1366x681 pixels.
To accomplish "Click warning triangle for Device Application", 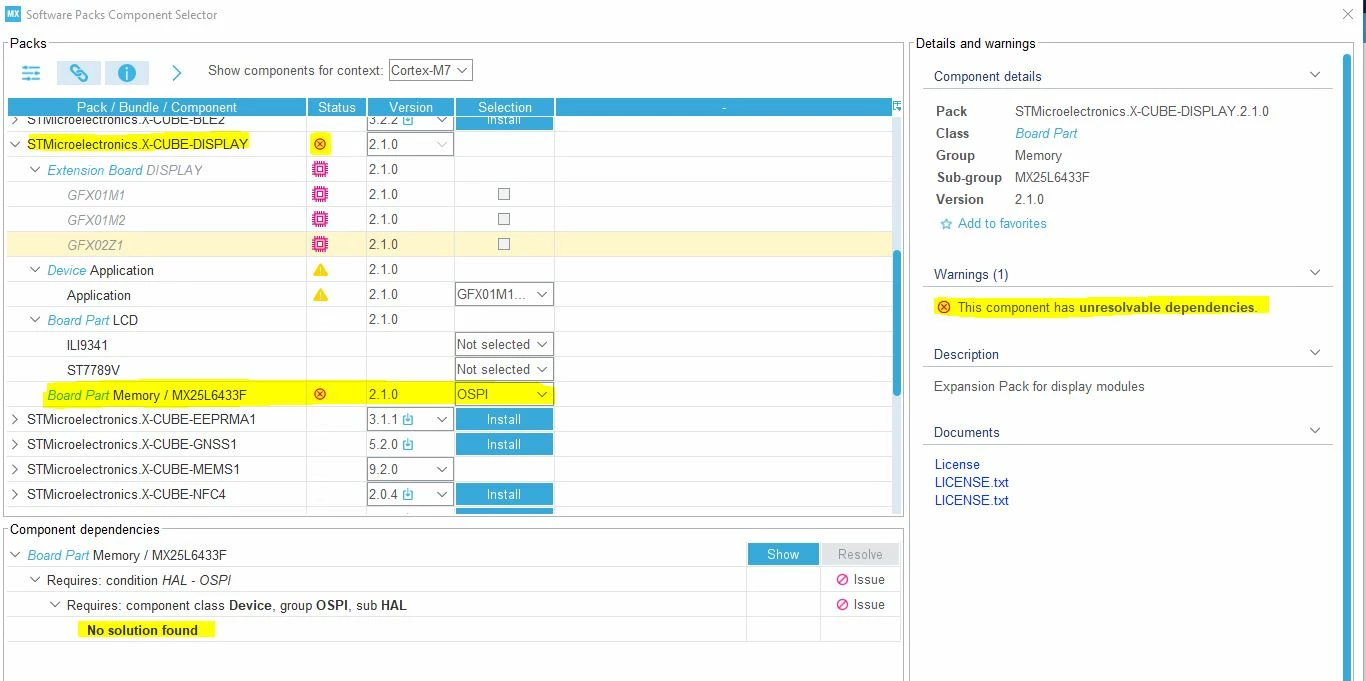I will pyautogui.click(x=320, y=270).
